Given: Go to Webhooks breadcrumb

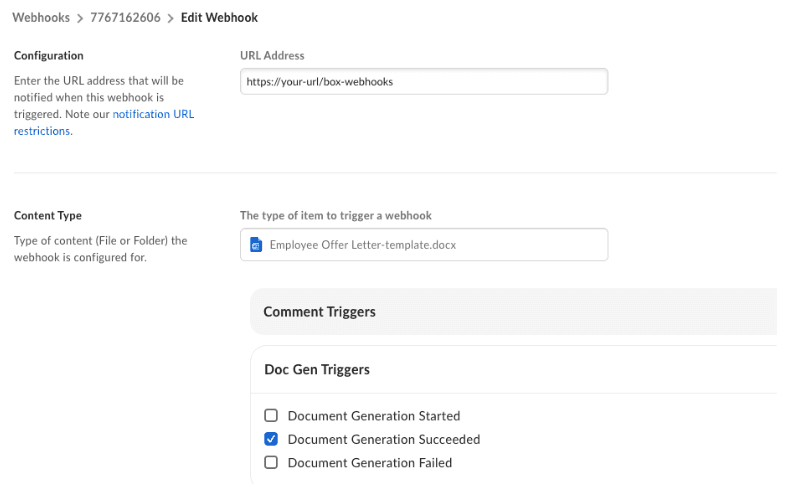Looking at the screenshot, I should (x=41, y=18).
